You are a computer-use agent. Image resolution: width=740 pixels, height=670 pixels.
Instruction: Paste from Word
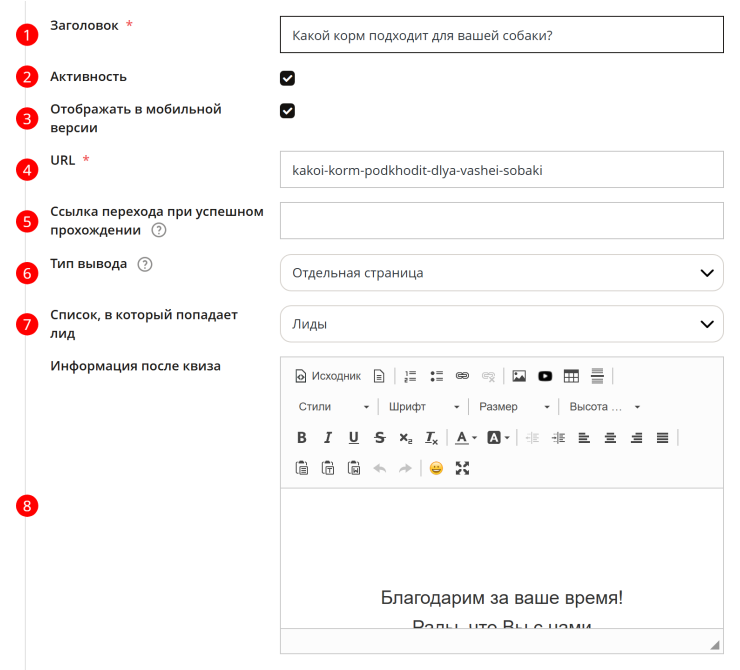[x=353, y=468]
